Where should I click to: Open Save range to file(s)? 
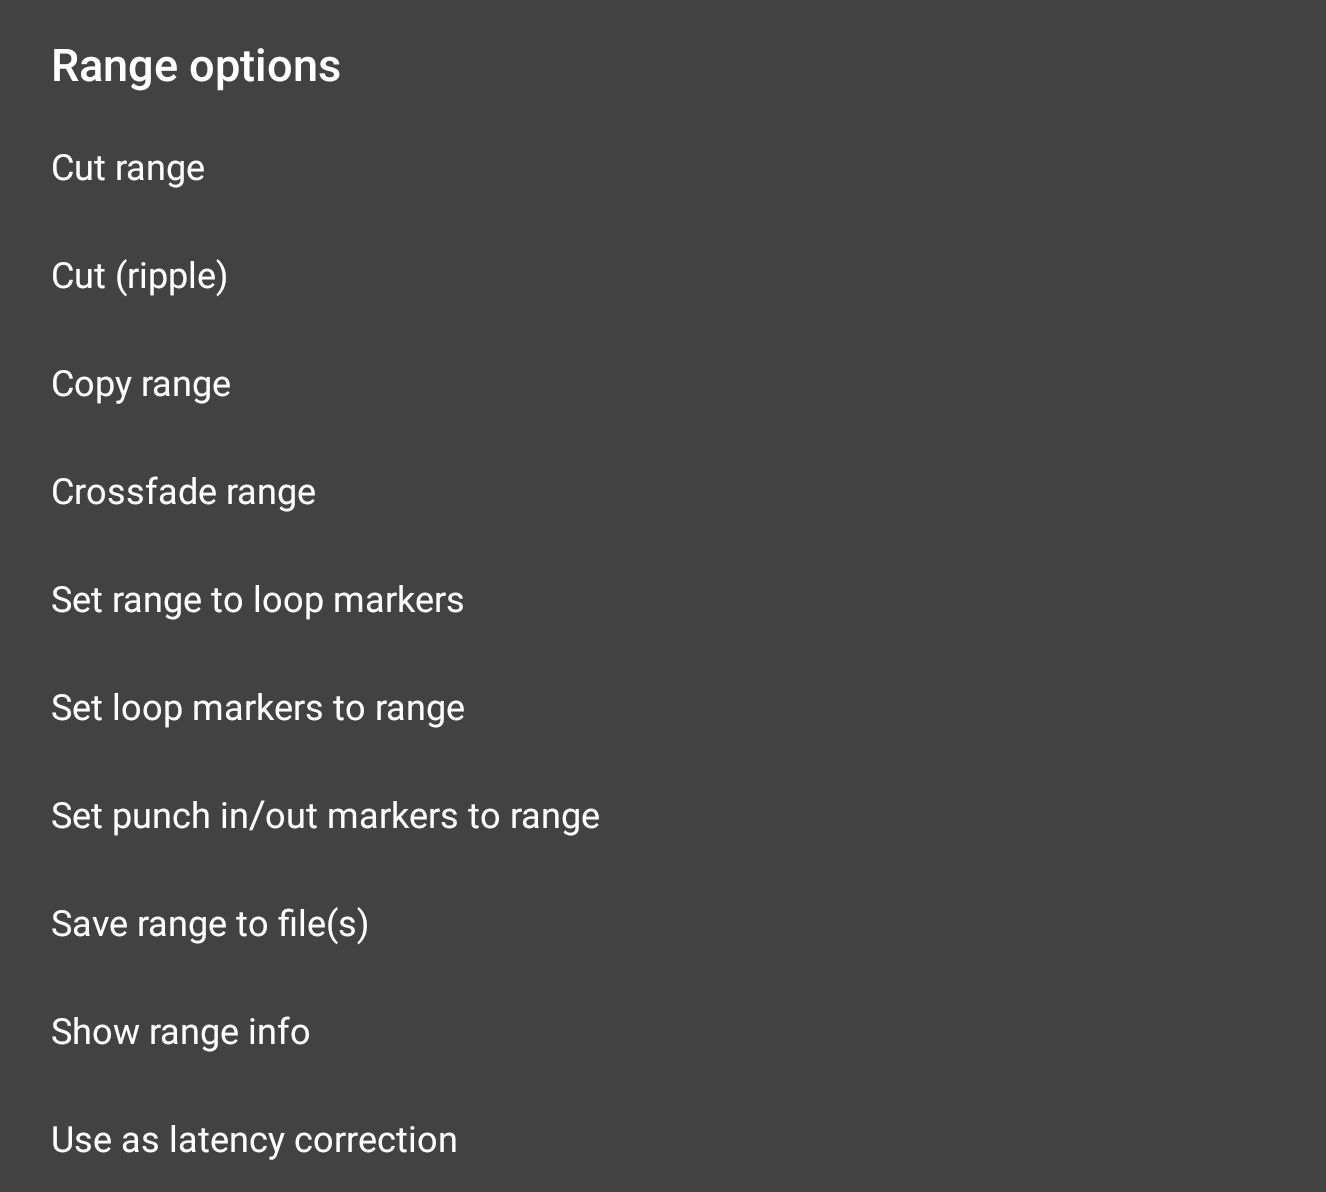(210, 924)
